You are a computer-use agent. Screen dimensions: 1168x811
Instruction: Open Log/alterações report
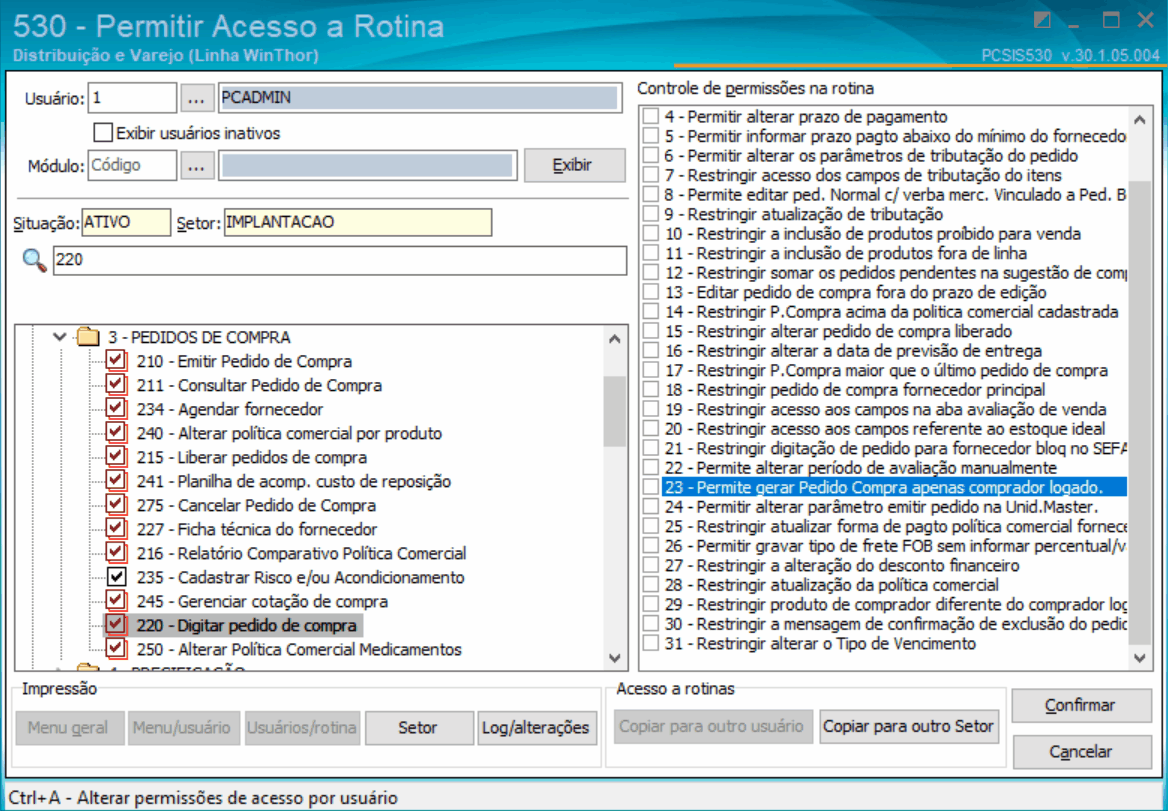[536, 728]
